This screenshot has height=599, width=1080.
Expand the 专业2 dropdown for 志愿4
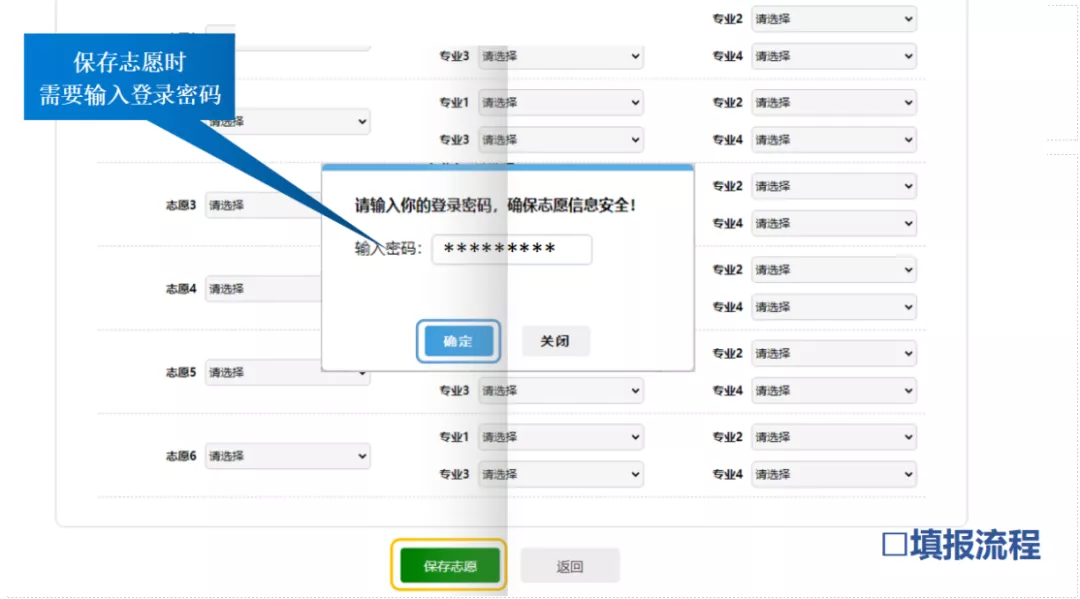[x=834, y=269]
